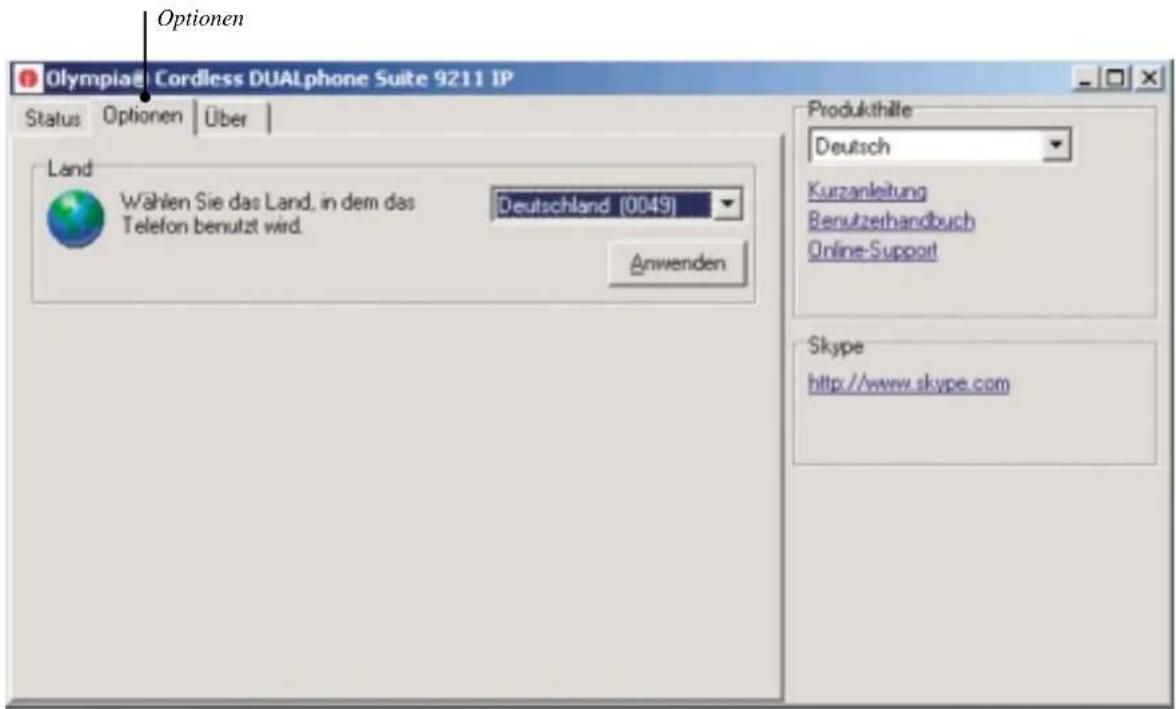Screen dimensions: 1176x709
Task: Click the Olympia app icon in title bar
Action: click(x=28, y=78)
